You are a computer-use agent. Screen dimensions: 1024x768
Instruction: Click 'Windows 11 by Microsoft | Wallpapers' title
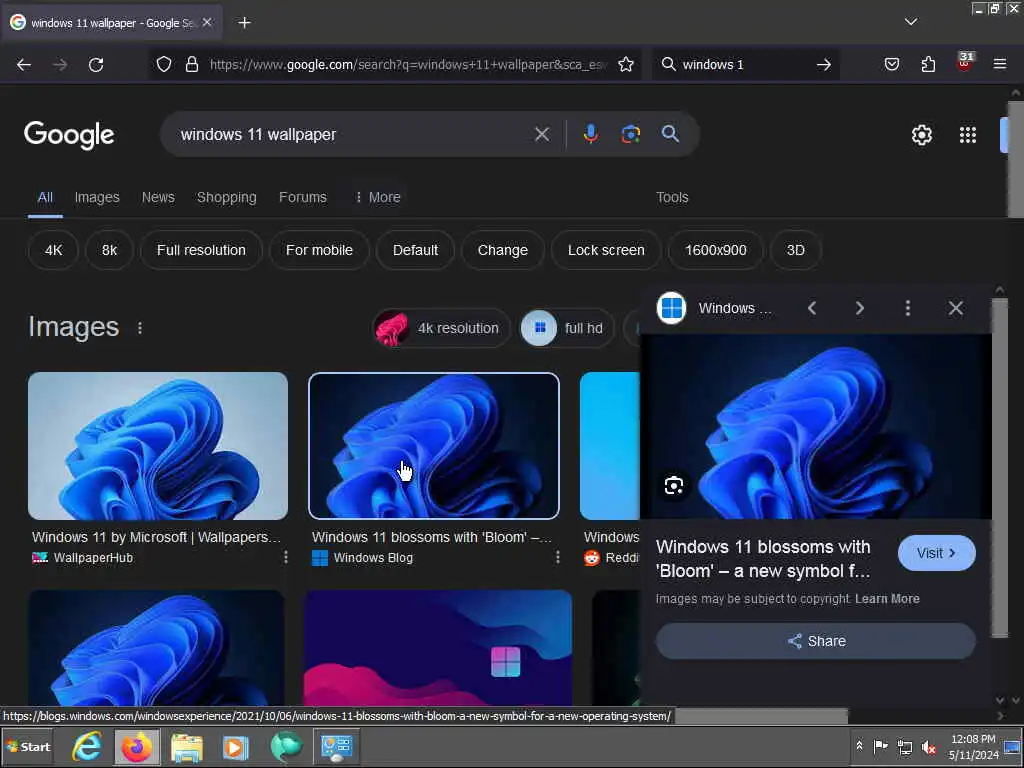point(156,537)
